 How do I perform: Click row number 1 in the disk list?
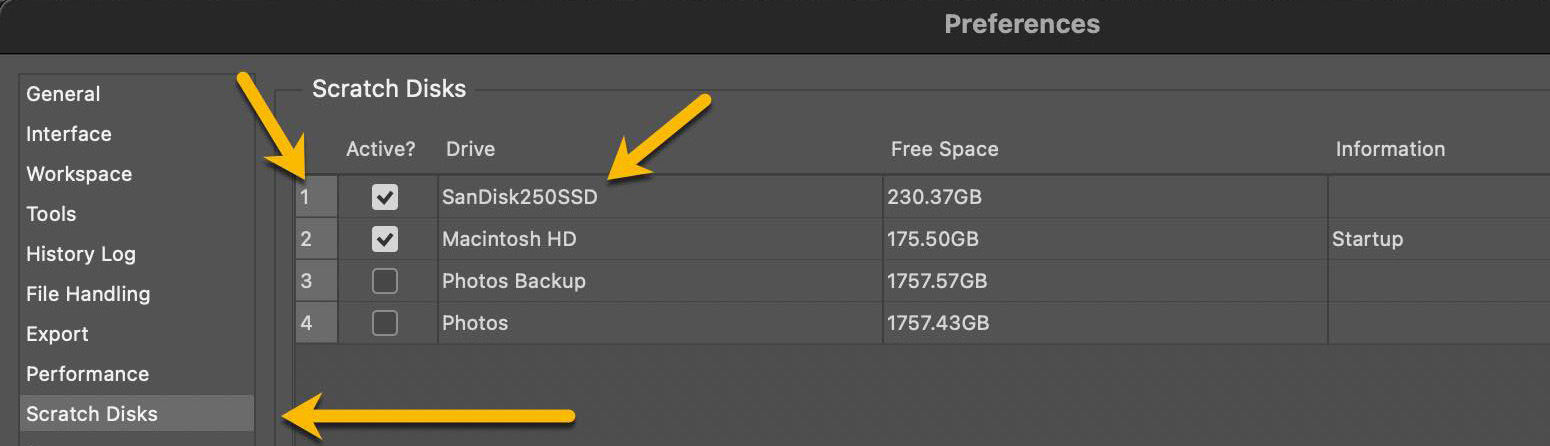pos(306,197)
